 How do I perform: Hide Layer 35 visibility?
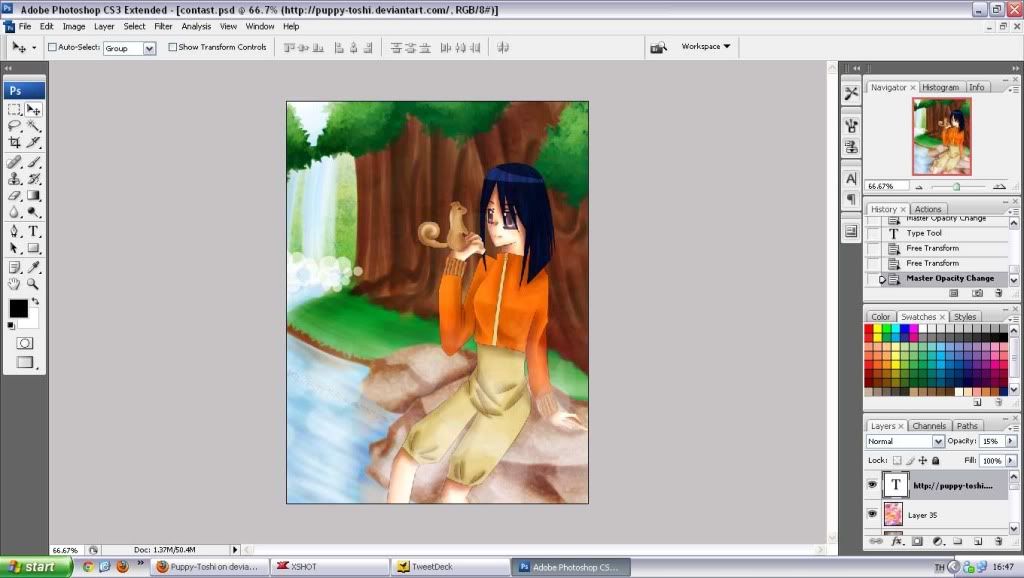click(x=872, y=514)
